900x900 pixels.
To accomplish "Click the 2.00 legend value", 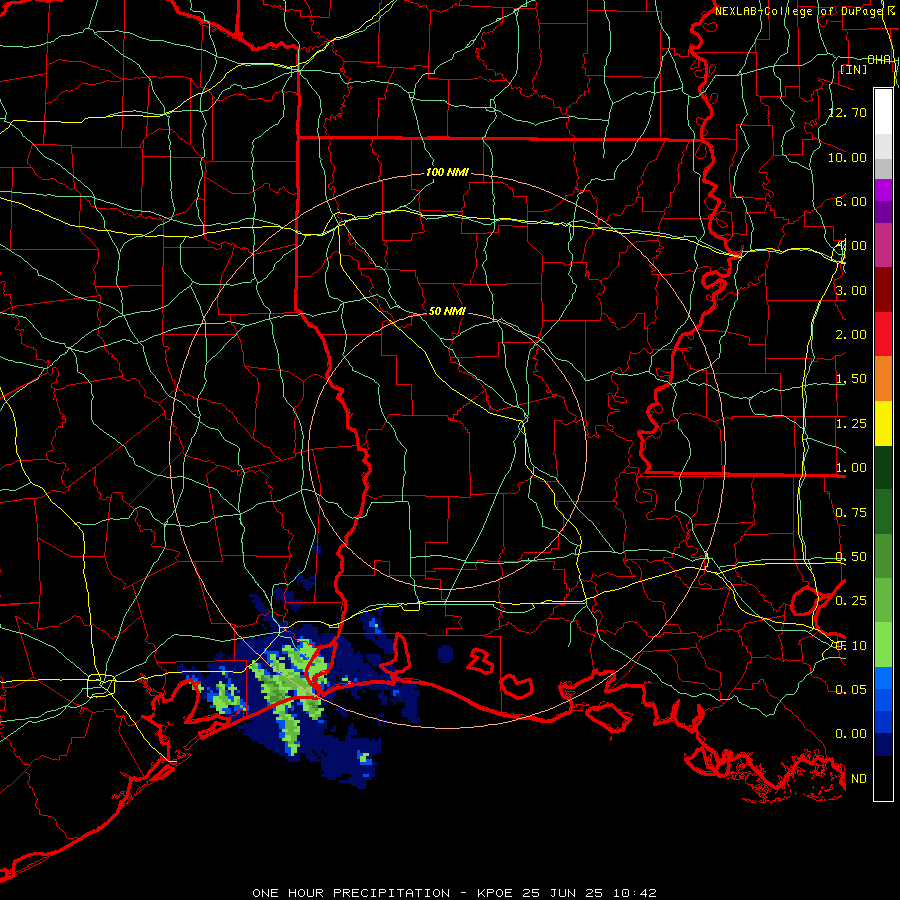I will [x=851, y=335].
